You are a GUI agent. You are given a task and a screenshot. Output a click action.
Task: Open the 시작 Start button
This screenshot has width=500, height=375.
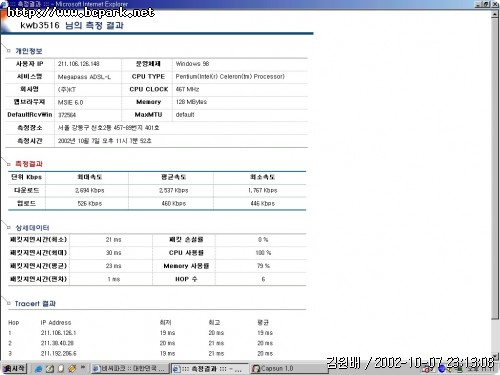click(14, 368)
